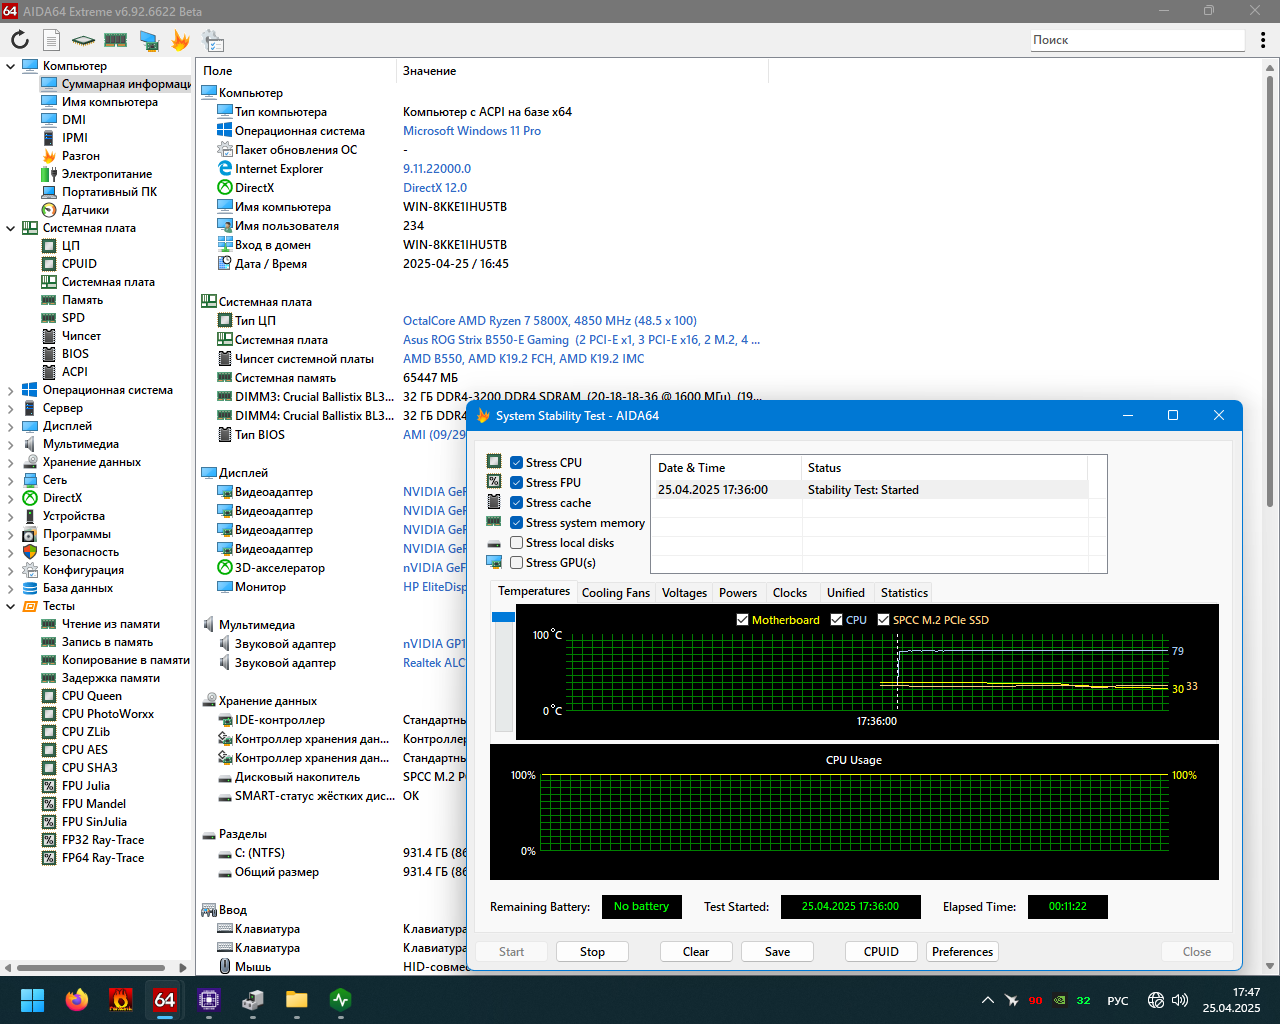Open the Microsoft Windows 11 Pro link

pos(472,131)
